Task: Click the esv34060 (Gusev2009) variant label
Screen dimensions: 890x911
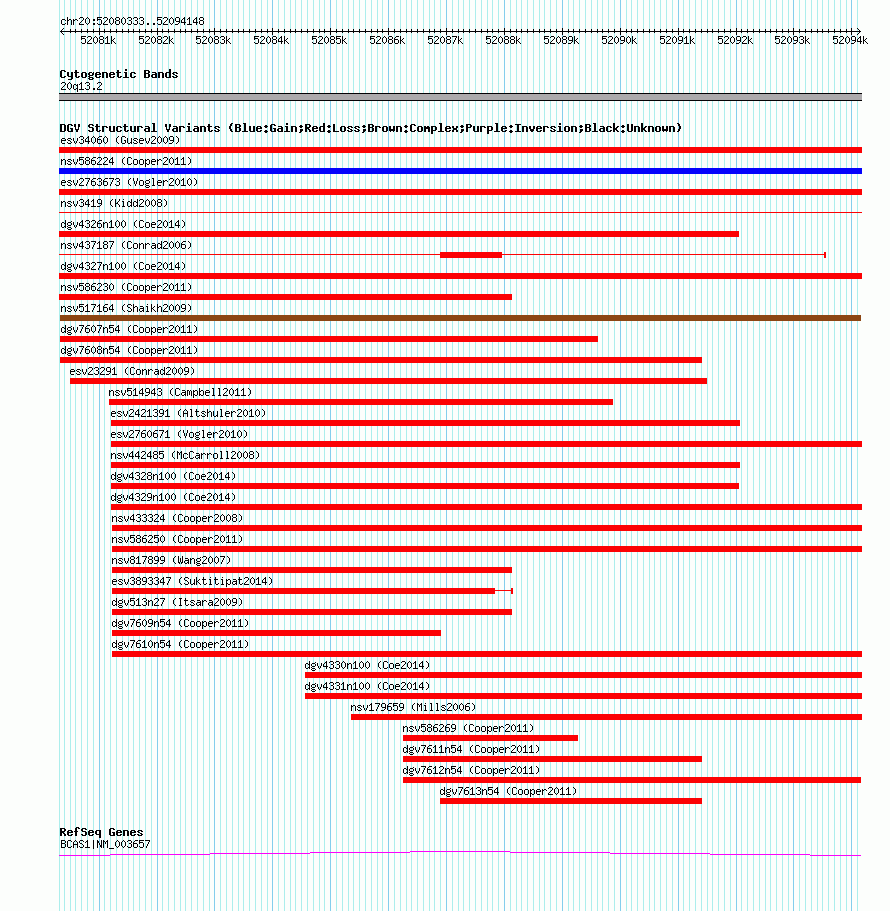Action: click(120, 140)
